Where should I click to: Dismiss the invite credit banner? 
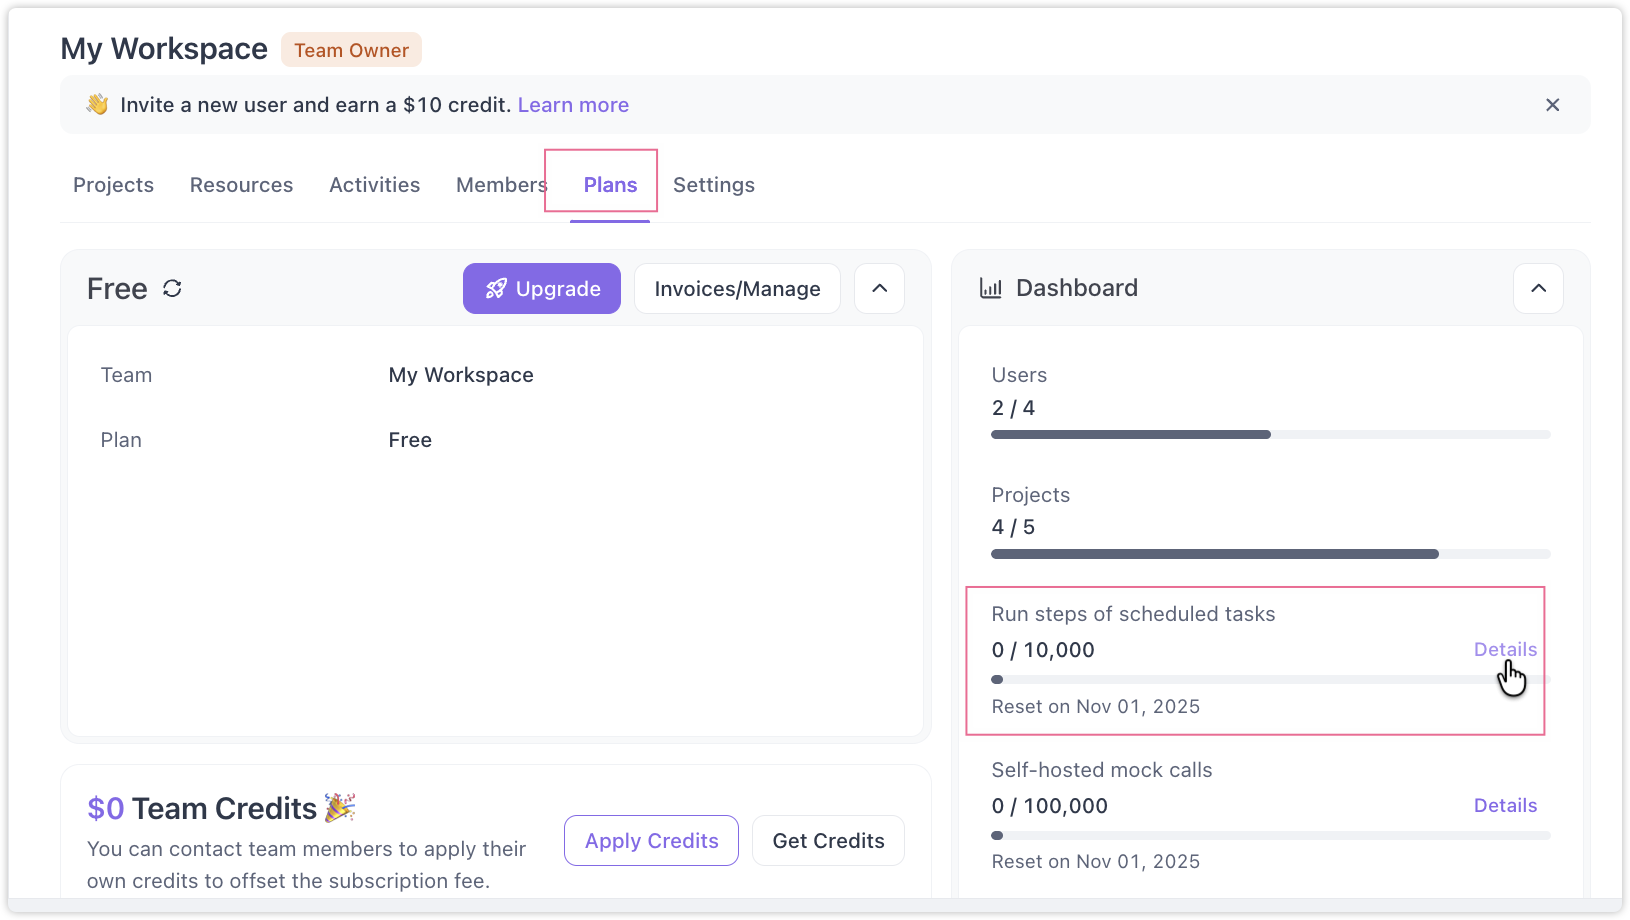coord(1552,105)
